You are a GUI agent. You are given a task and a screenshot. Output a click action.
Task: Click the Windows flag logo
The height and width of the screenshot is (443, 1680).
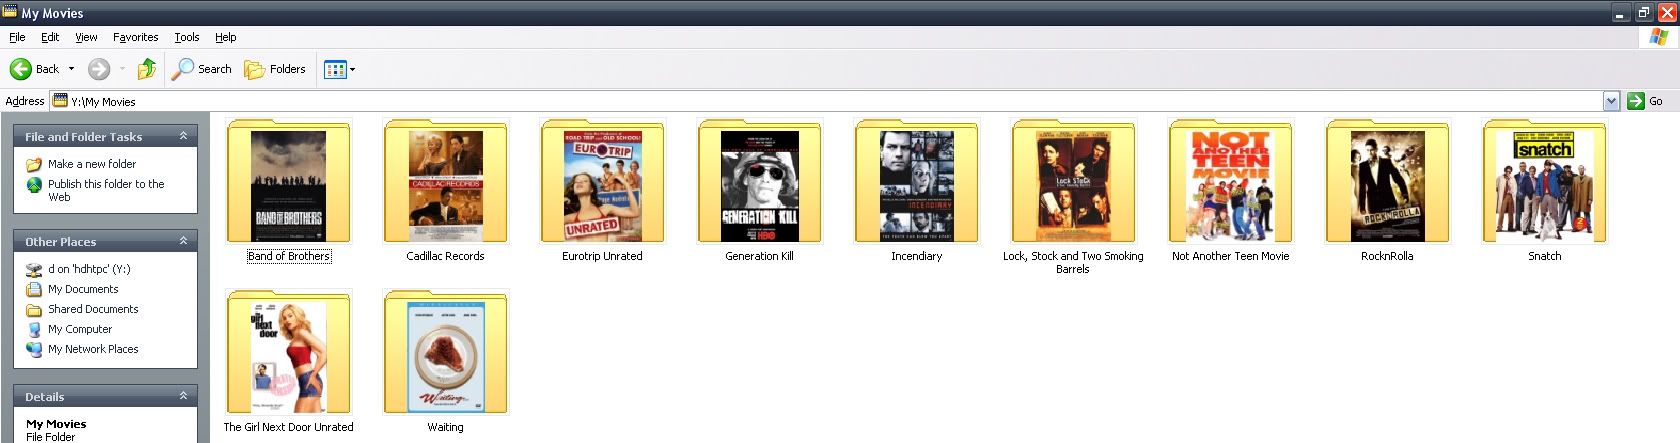(1659, 37)
